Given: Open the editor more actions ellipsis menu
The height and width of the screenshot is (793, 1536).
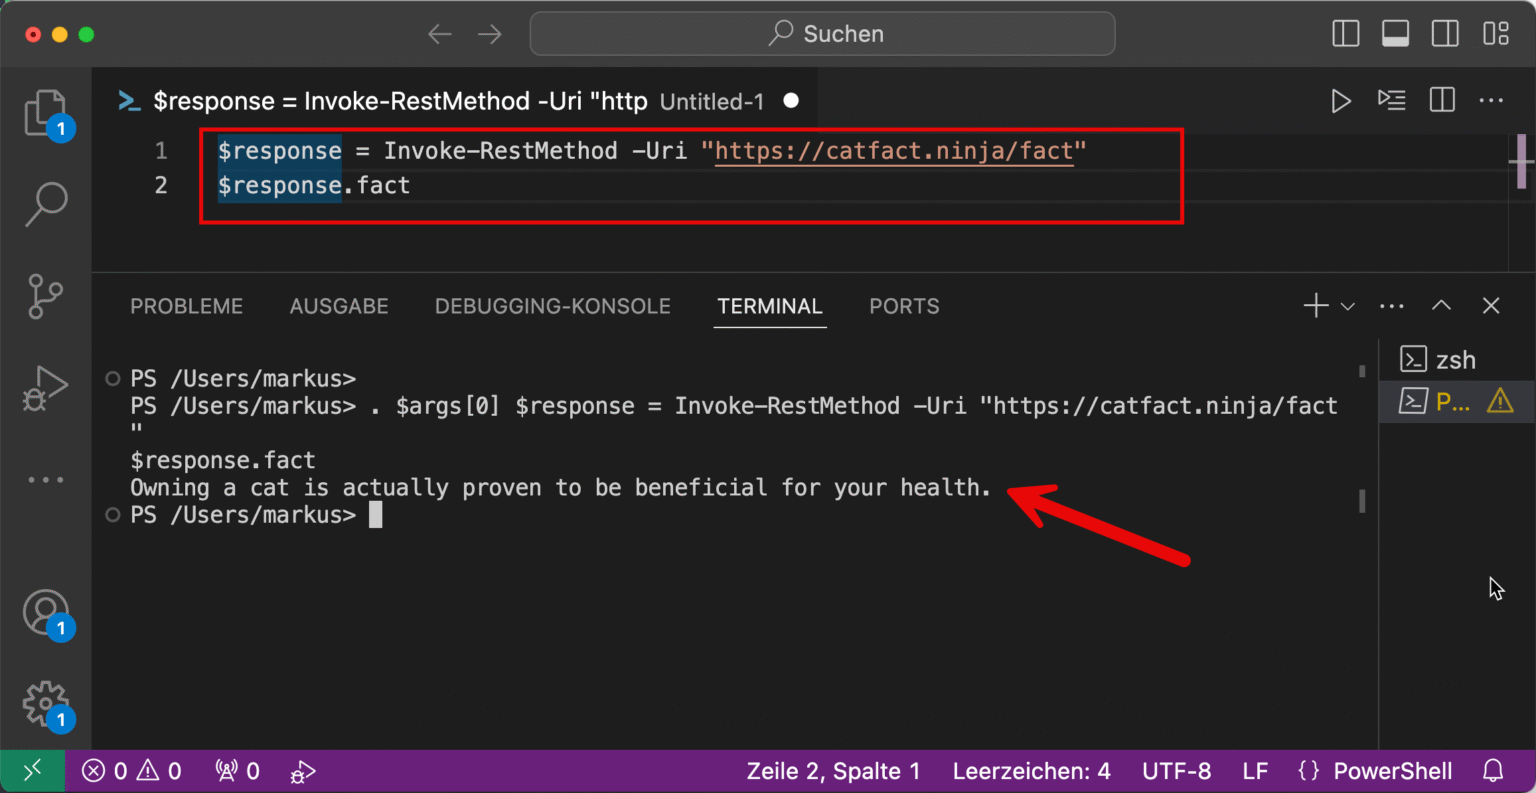Looking at the screenshot, I should tap(1491, 100).
